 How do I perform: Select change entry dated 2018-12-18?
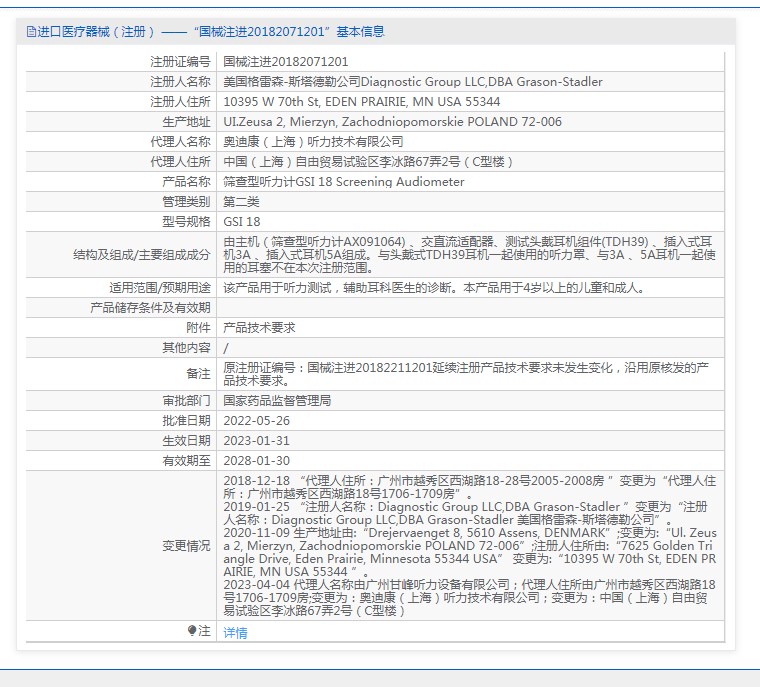pyautogui.click(x=469, y=487)
